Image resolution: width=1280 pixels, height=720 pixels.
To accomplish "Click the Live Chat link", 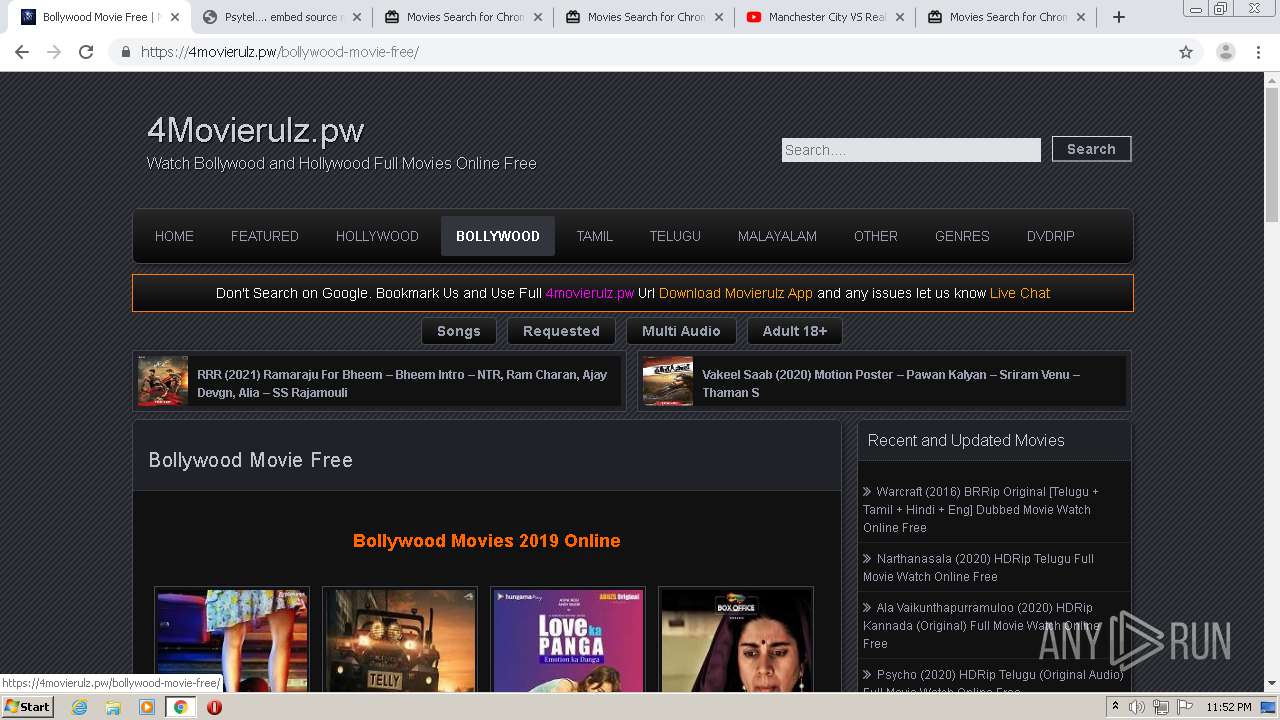I will click(x=1020, y=293).
